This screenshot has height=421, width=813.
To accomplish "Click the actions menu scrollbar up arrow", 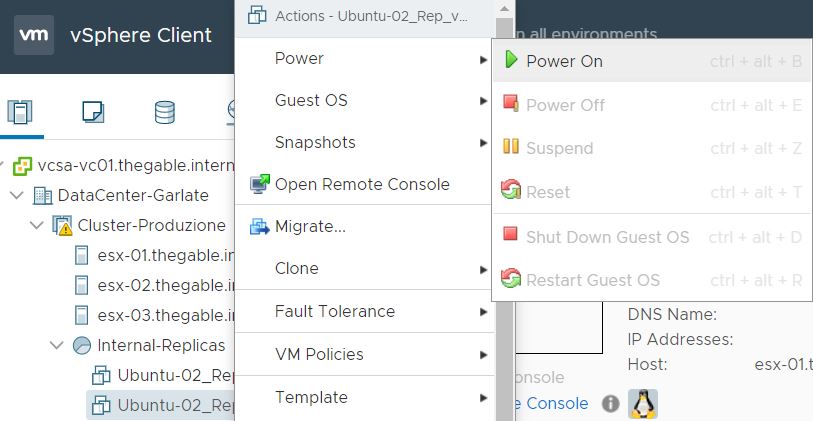I will (x=504, y=9).
